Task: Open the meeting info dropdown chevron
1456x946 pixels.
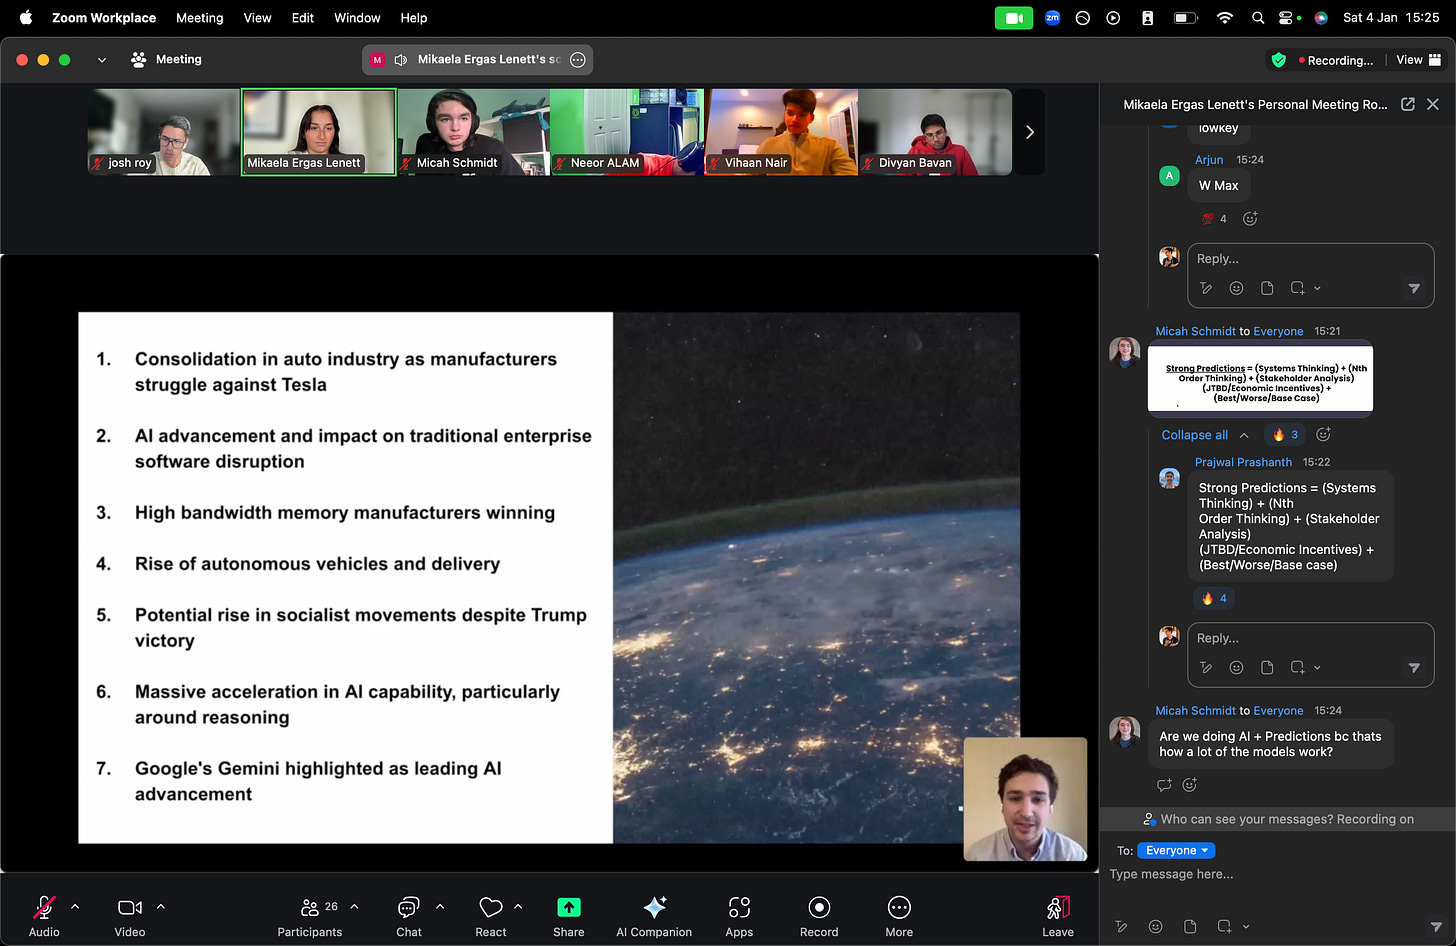Action: click(101, 60)
